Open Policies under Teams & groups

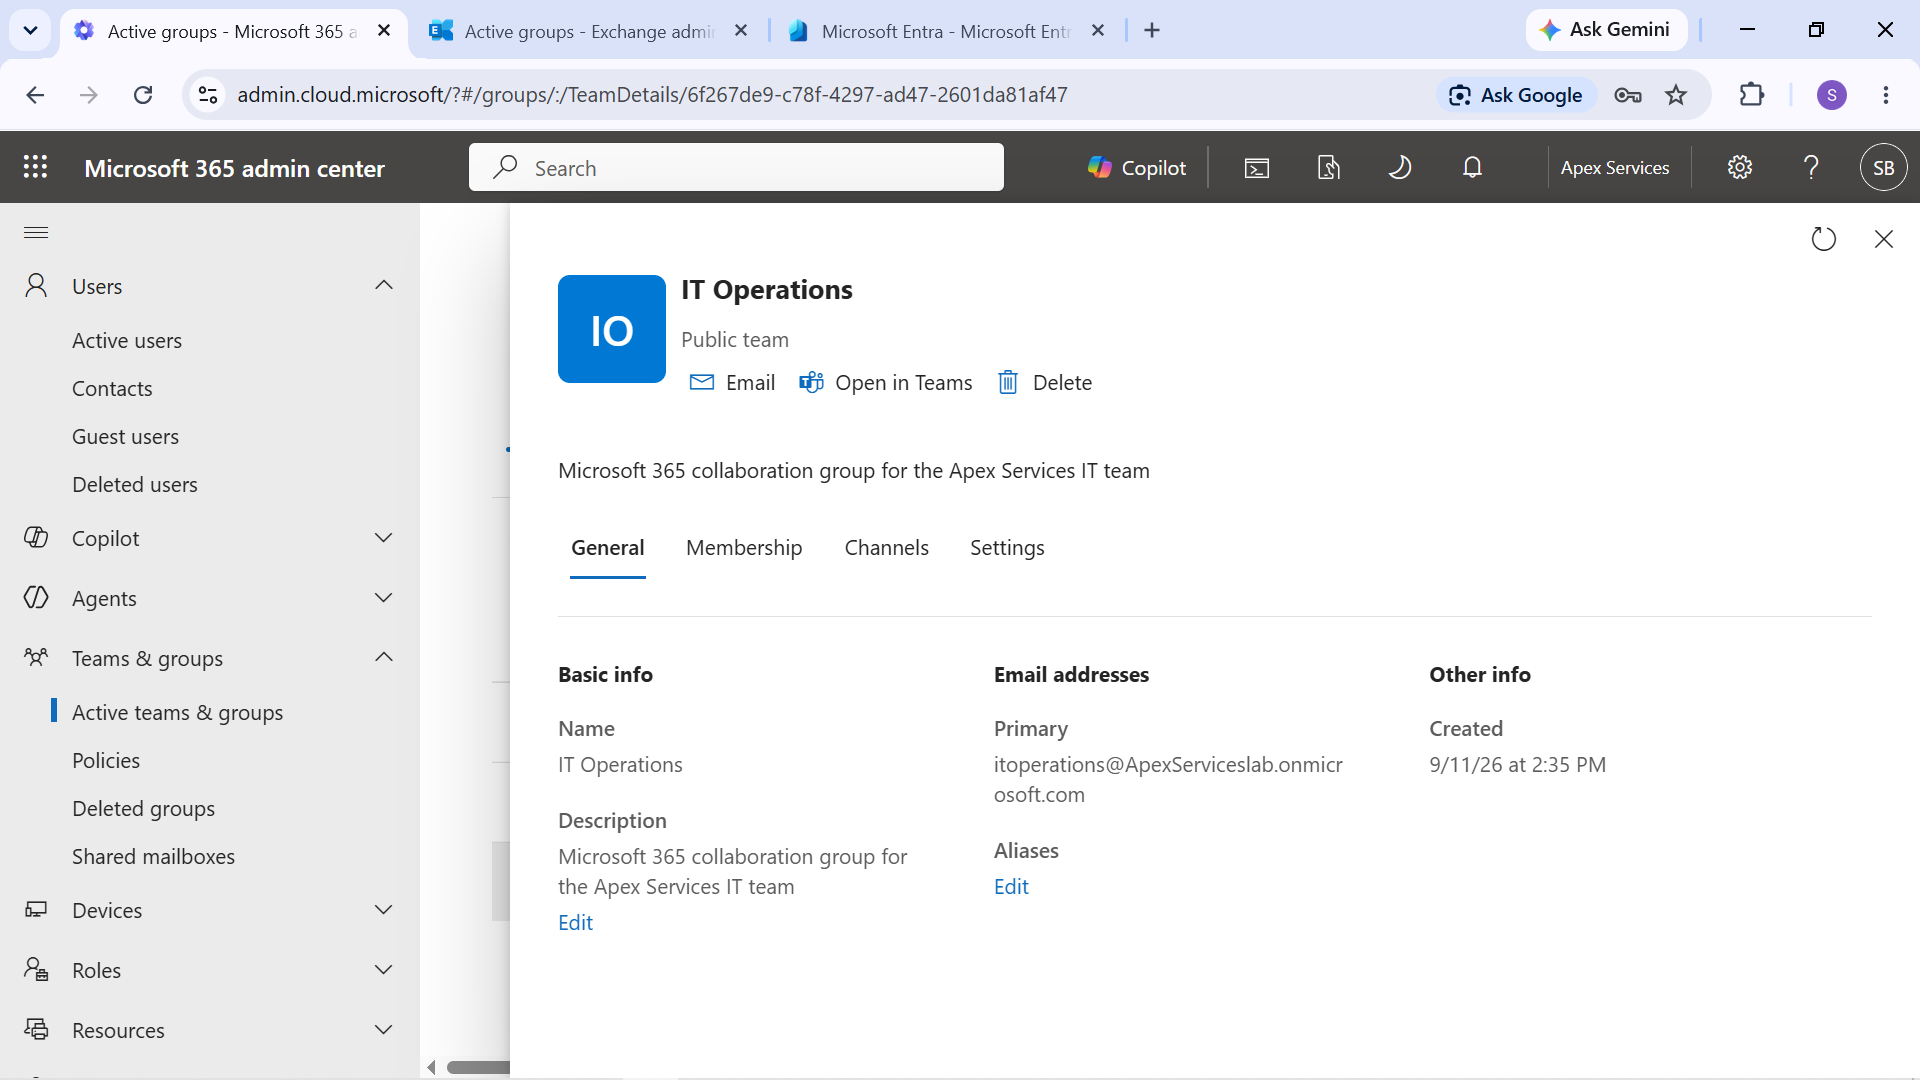click(x=106, y=761)
